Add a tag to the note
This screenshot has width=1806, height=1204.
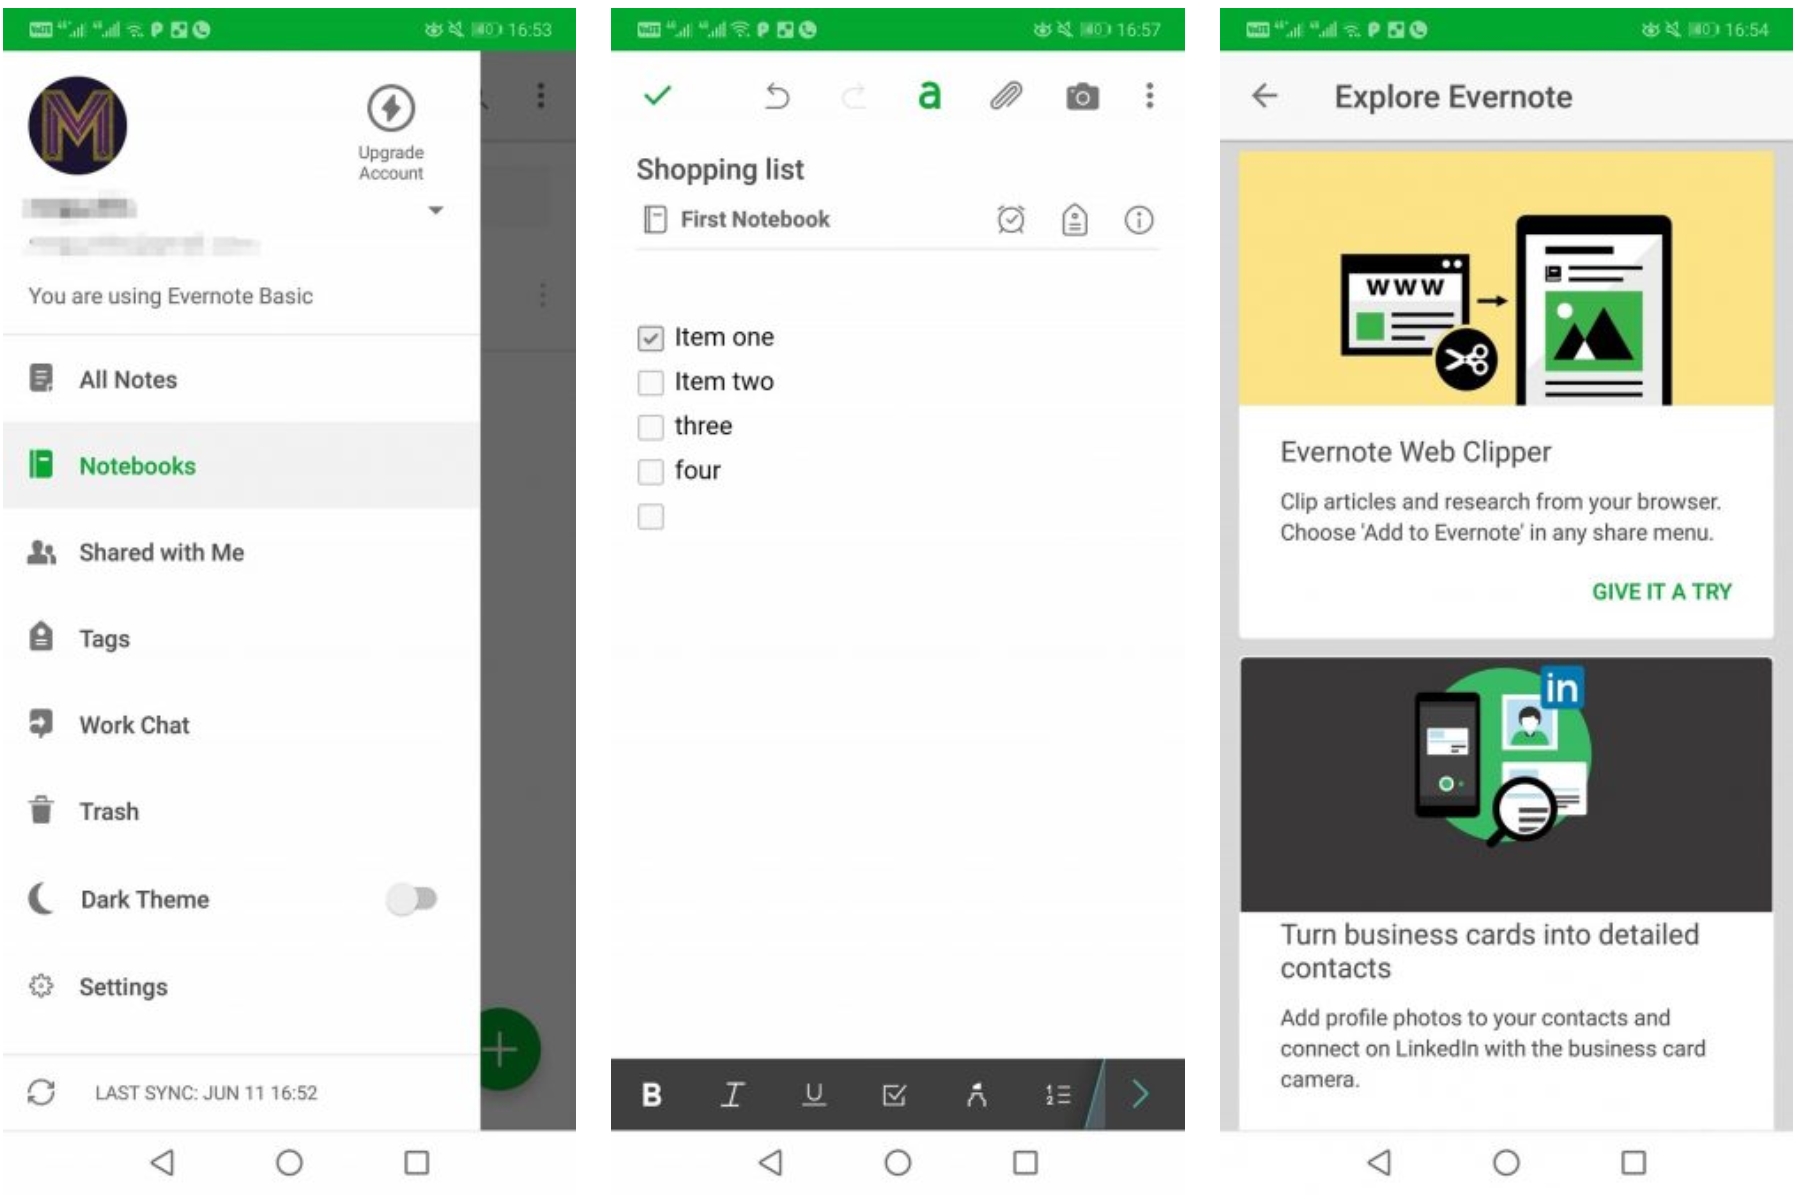point(1075,219)
